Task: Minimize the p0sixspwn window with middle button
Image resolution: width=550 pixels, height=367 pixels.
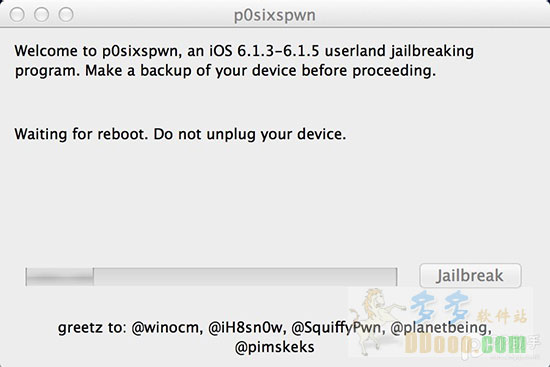Action: [41, 15]
